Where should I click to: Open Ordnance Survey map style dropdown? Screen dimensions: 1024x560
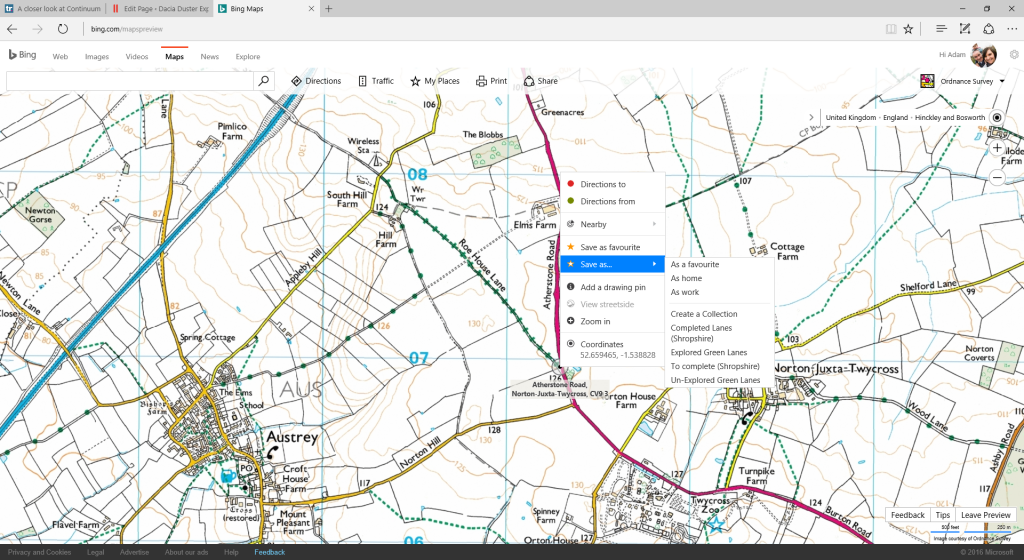coord(963,81)
